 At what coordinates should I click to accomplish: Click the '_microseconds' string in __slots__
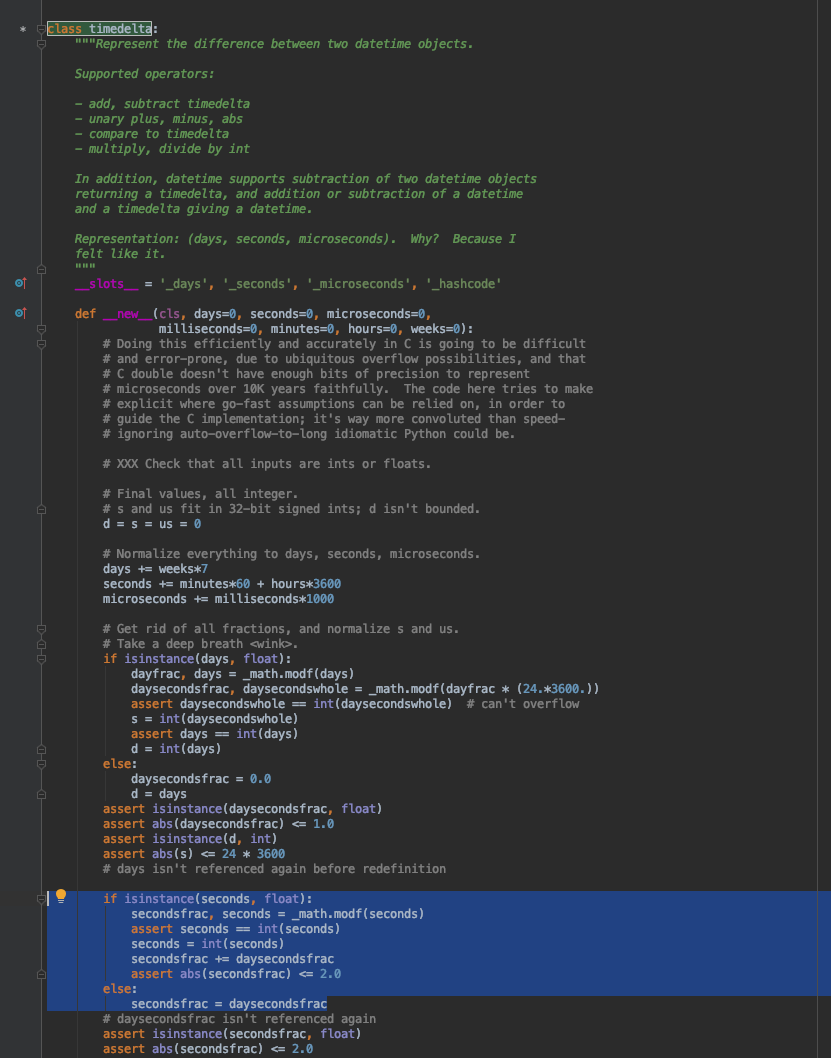[359, 284]
